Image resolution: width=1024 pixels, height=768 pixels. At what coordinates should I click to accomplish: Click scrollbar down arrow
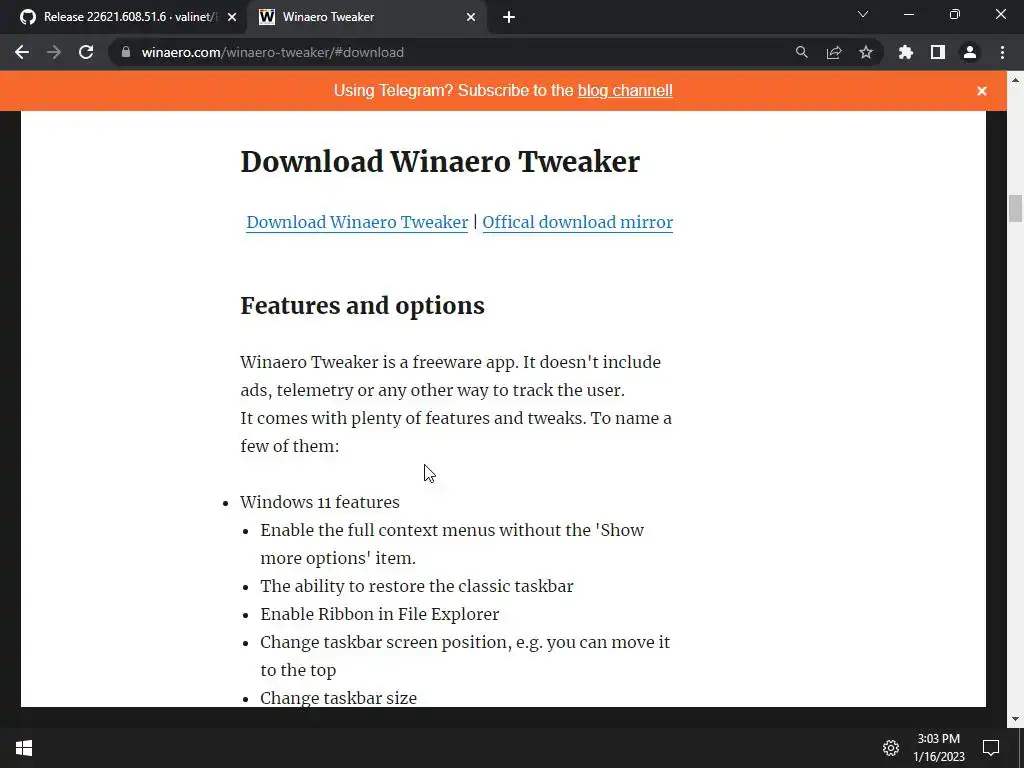[1015, 719]
